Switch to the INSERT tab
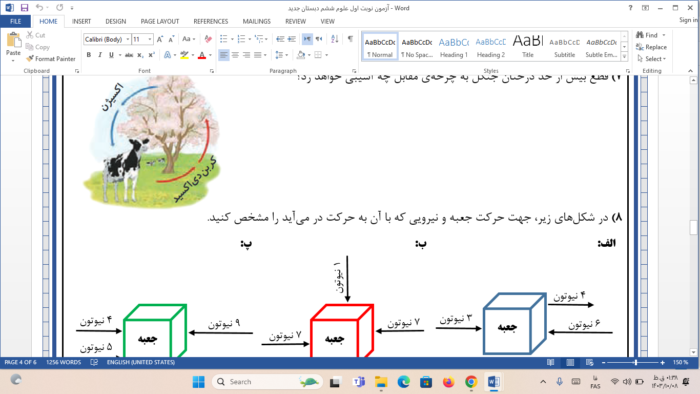This screenshot has width=700, height=394. pos(81,21)
